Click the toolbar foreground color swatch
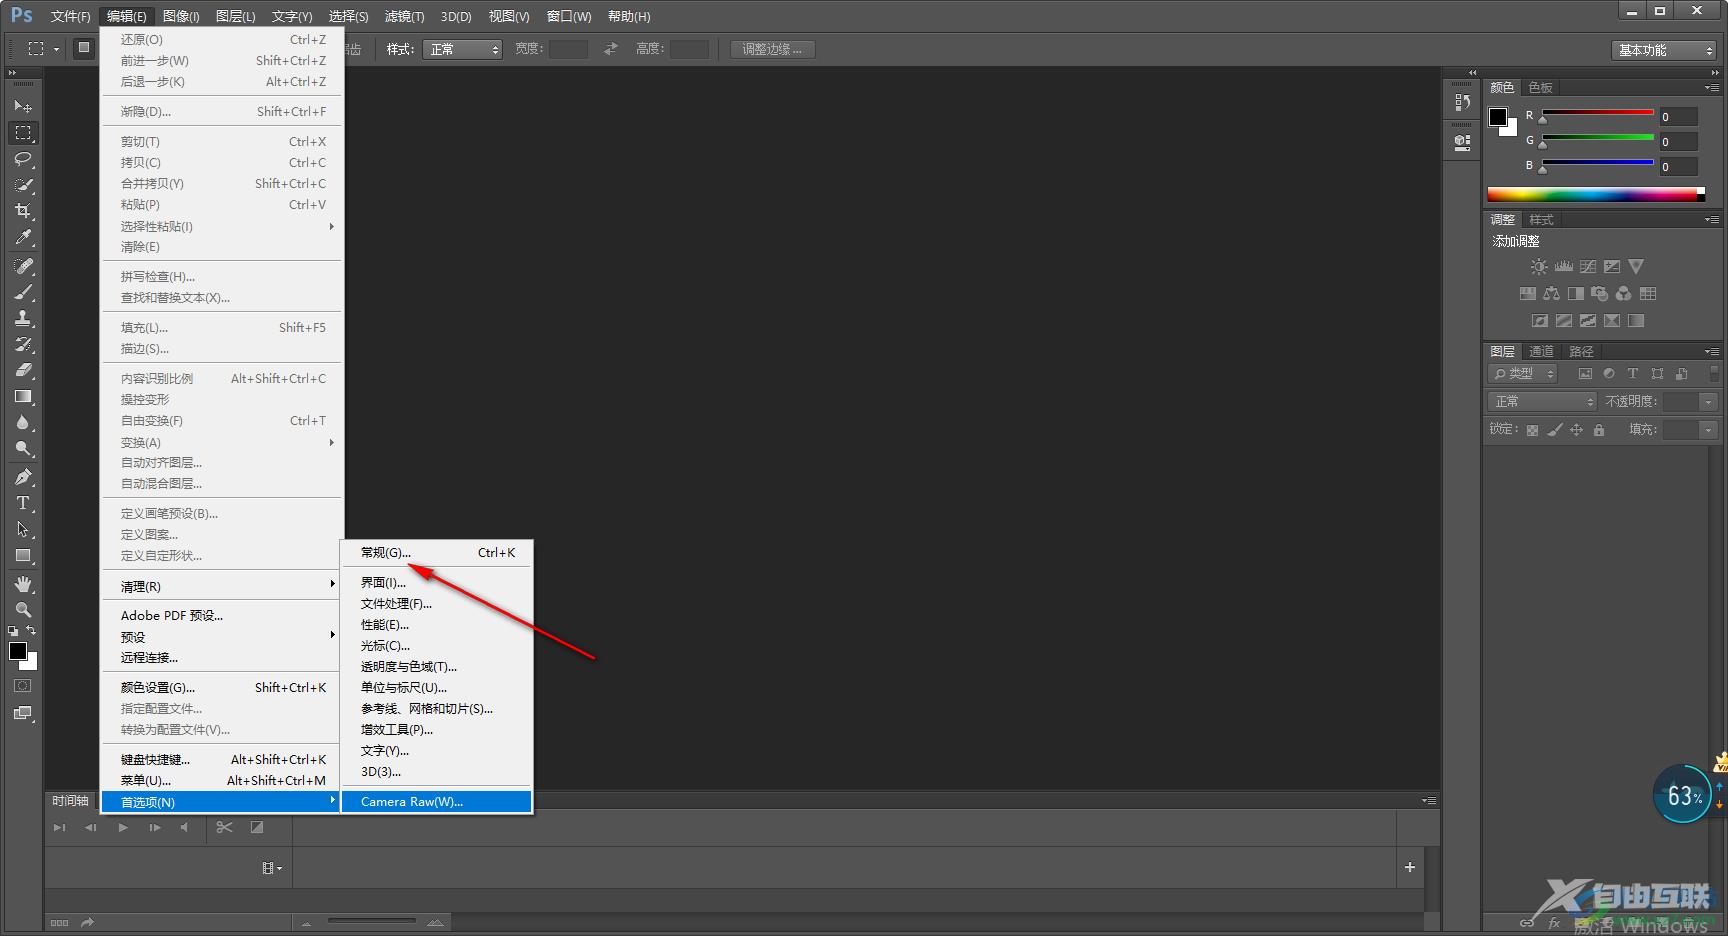1728x936 pixels. tap(18, 651)
